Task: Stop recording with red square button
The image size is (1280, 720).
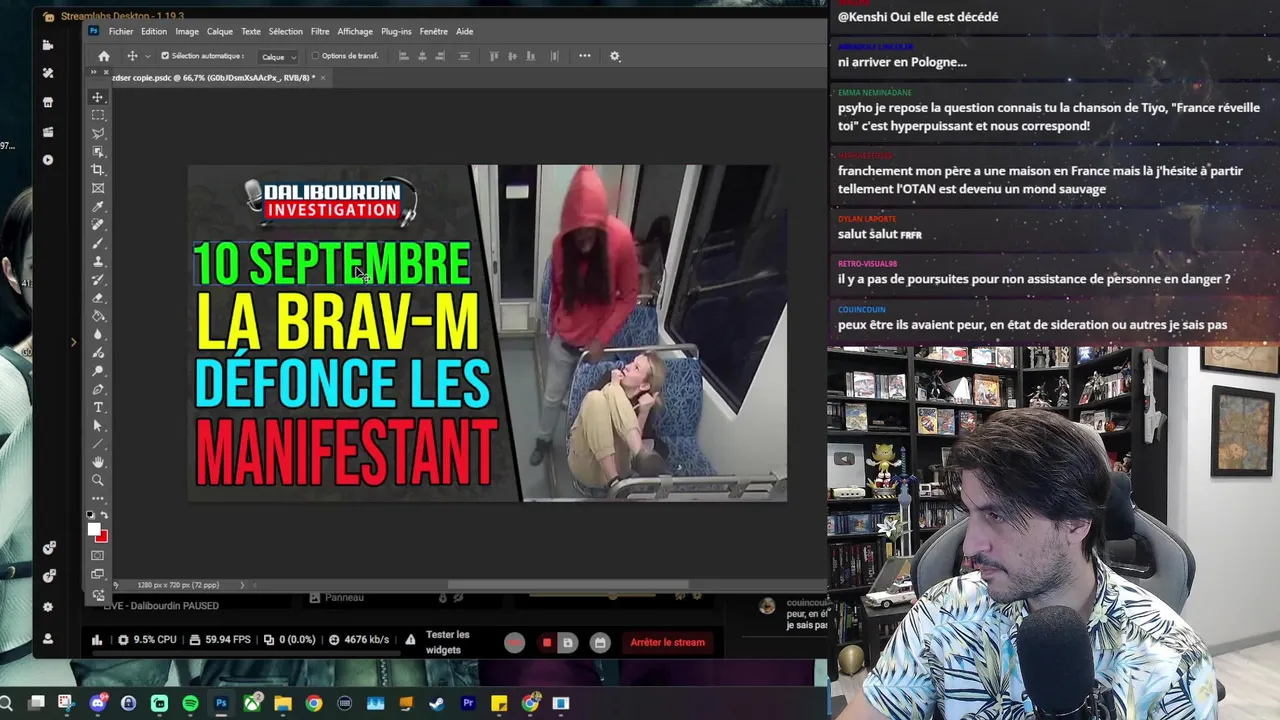Action: (546, 642)
